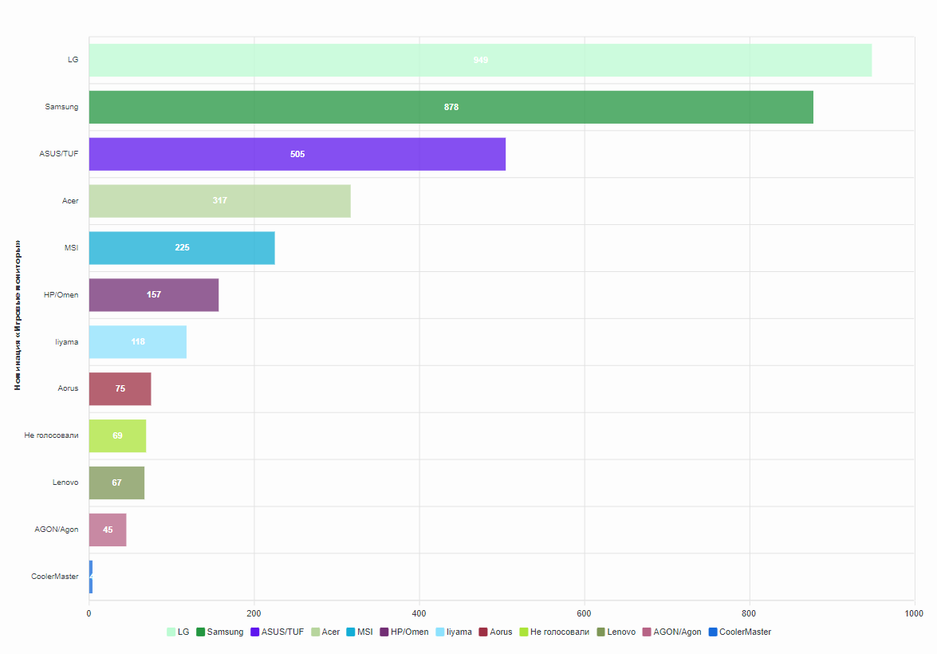Click the Не голосовали y-axis label
The width and height of the screenshot is (937, 654).
(51, 435)
